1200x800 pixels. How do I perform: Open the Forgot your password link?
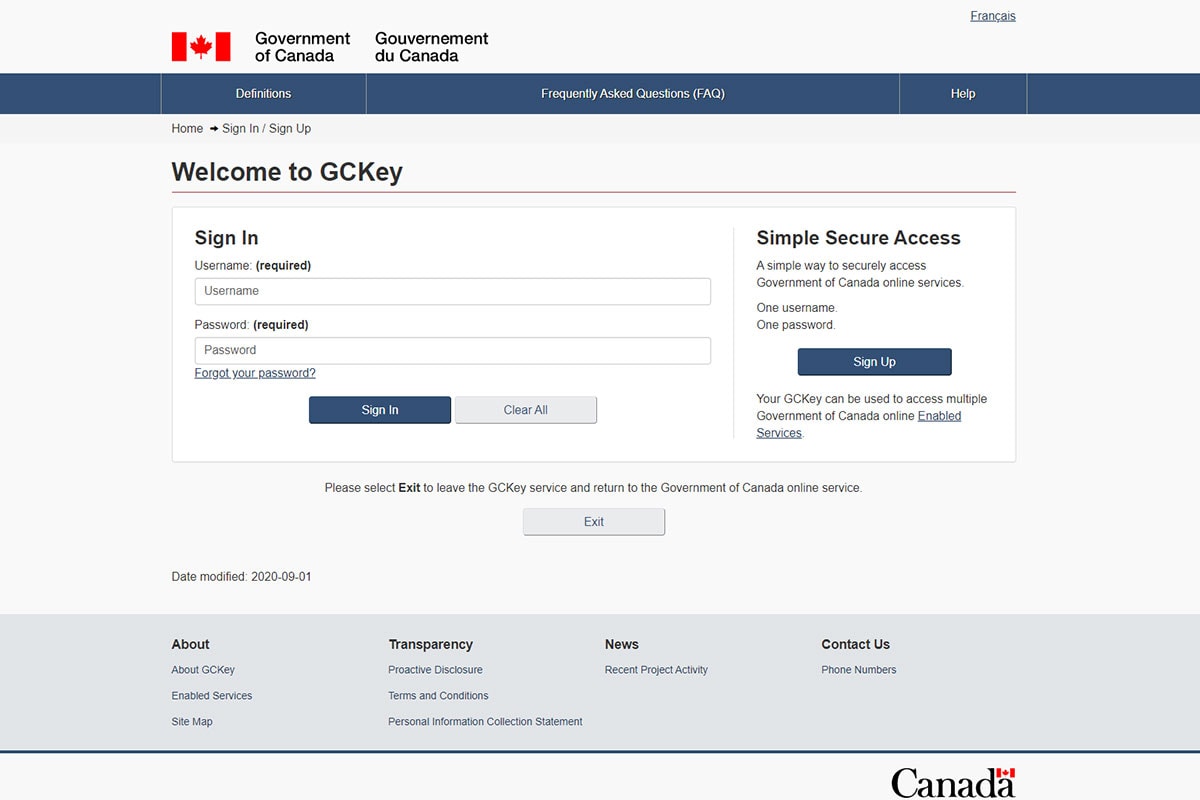254,372
